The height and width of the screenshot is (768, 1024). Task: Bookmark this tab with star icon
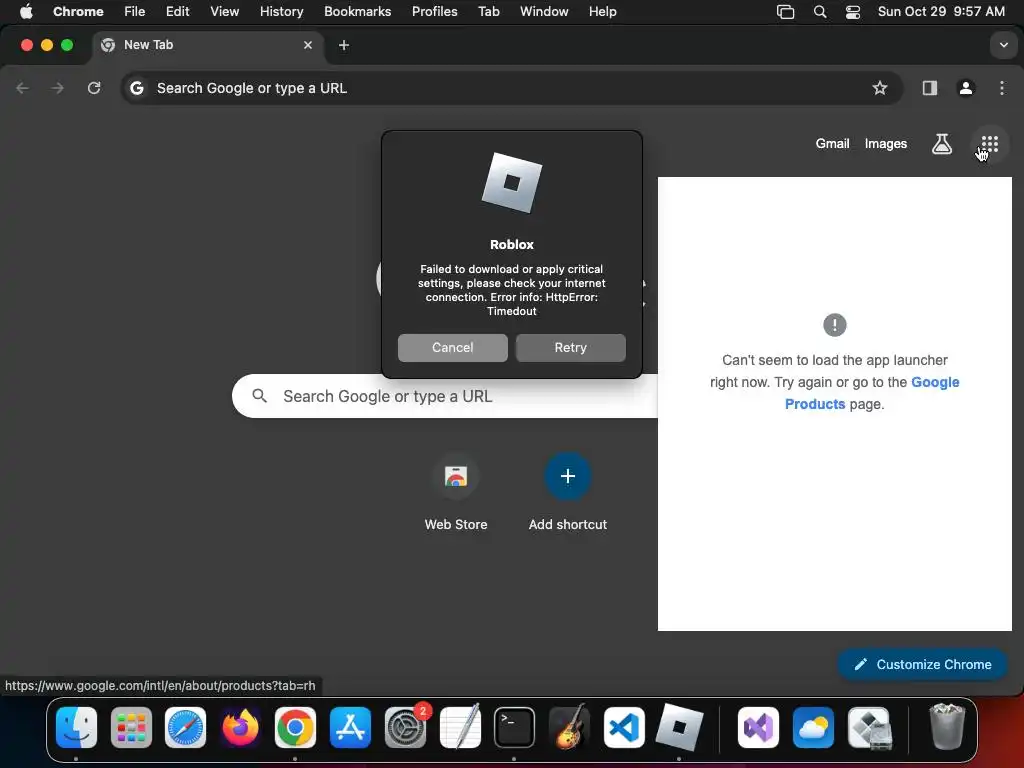pyautogui.click(x=879, y=88)
